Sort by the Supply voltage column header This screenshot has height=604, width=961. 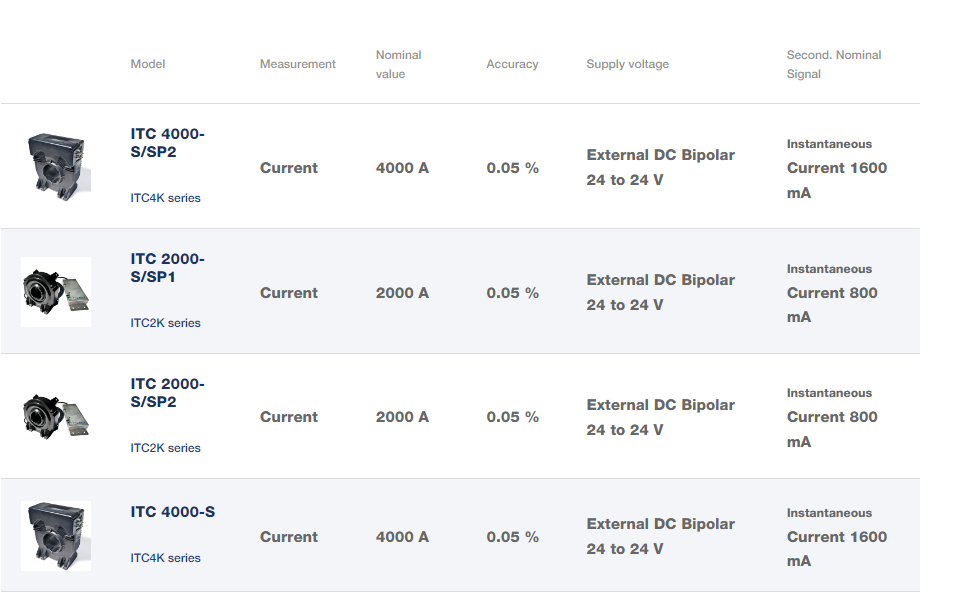click(627, 64)
